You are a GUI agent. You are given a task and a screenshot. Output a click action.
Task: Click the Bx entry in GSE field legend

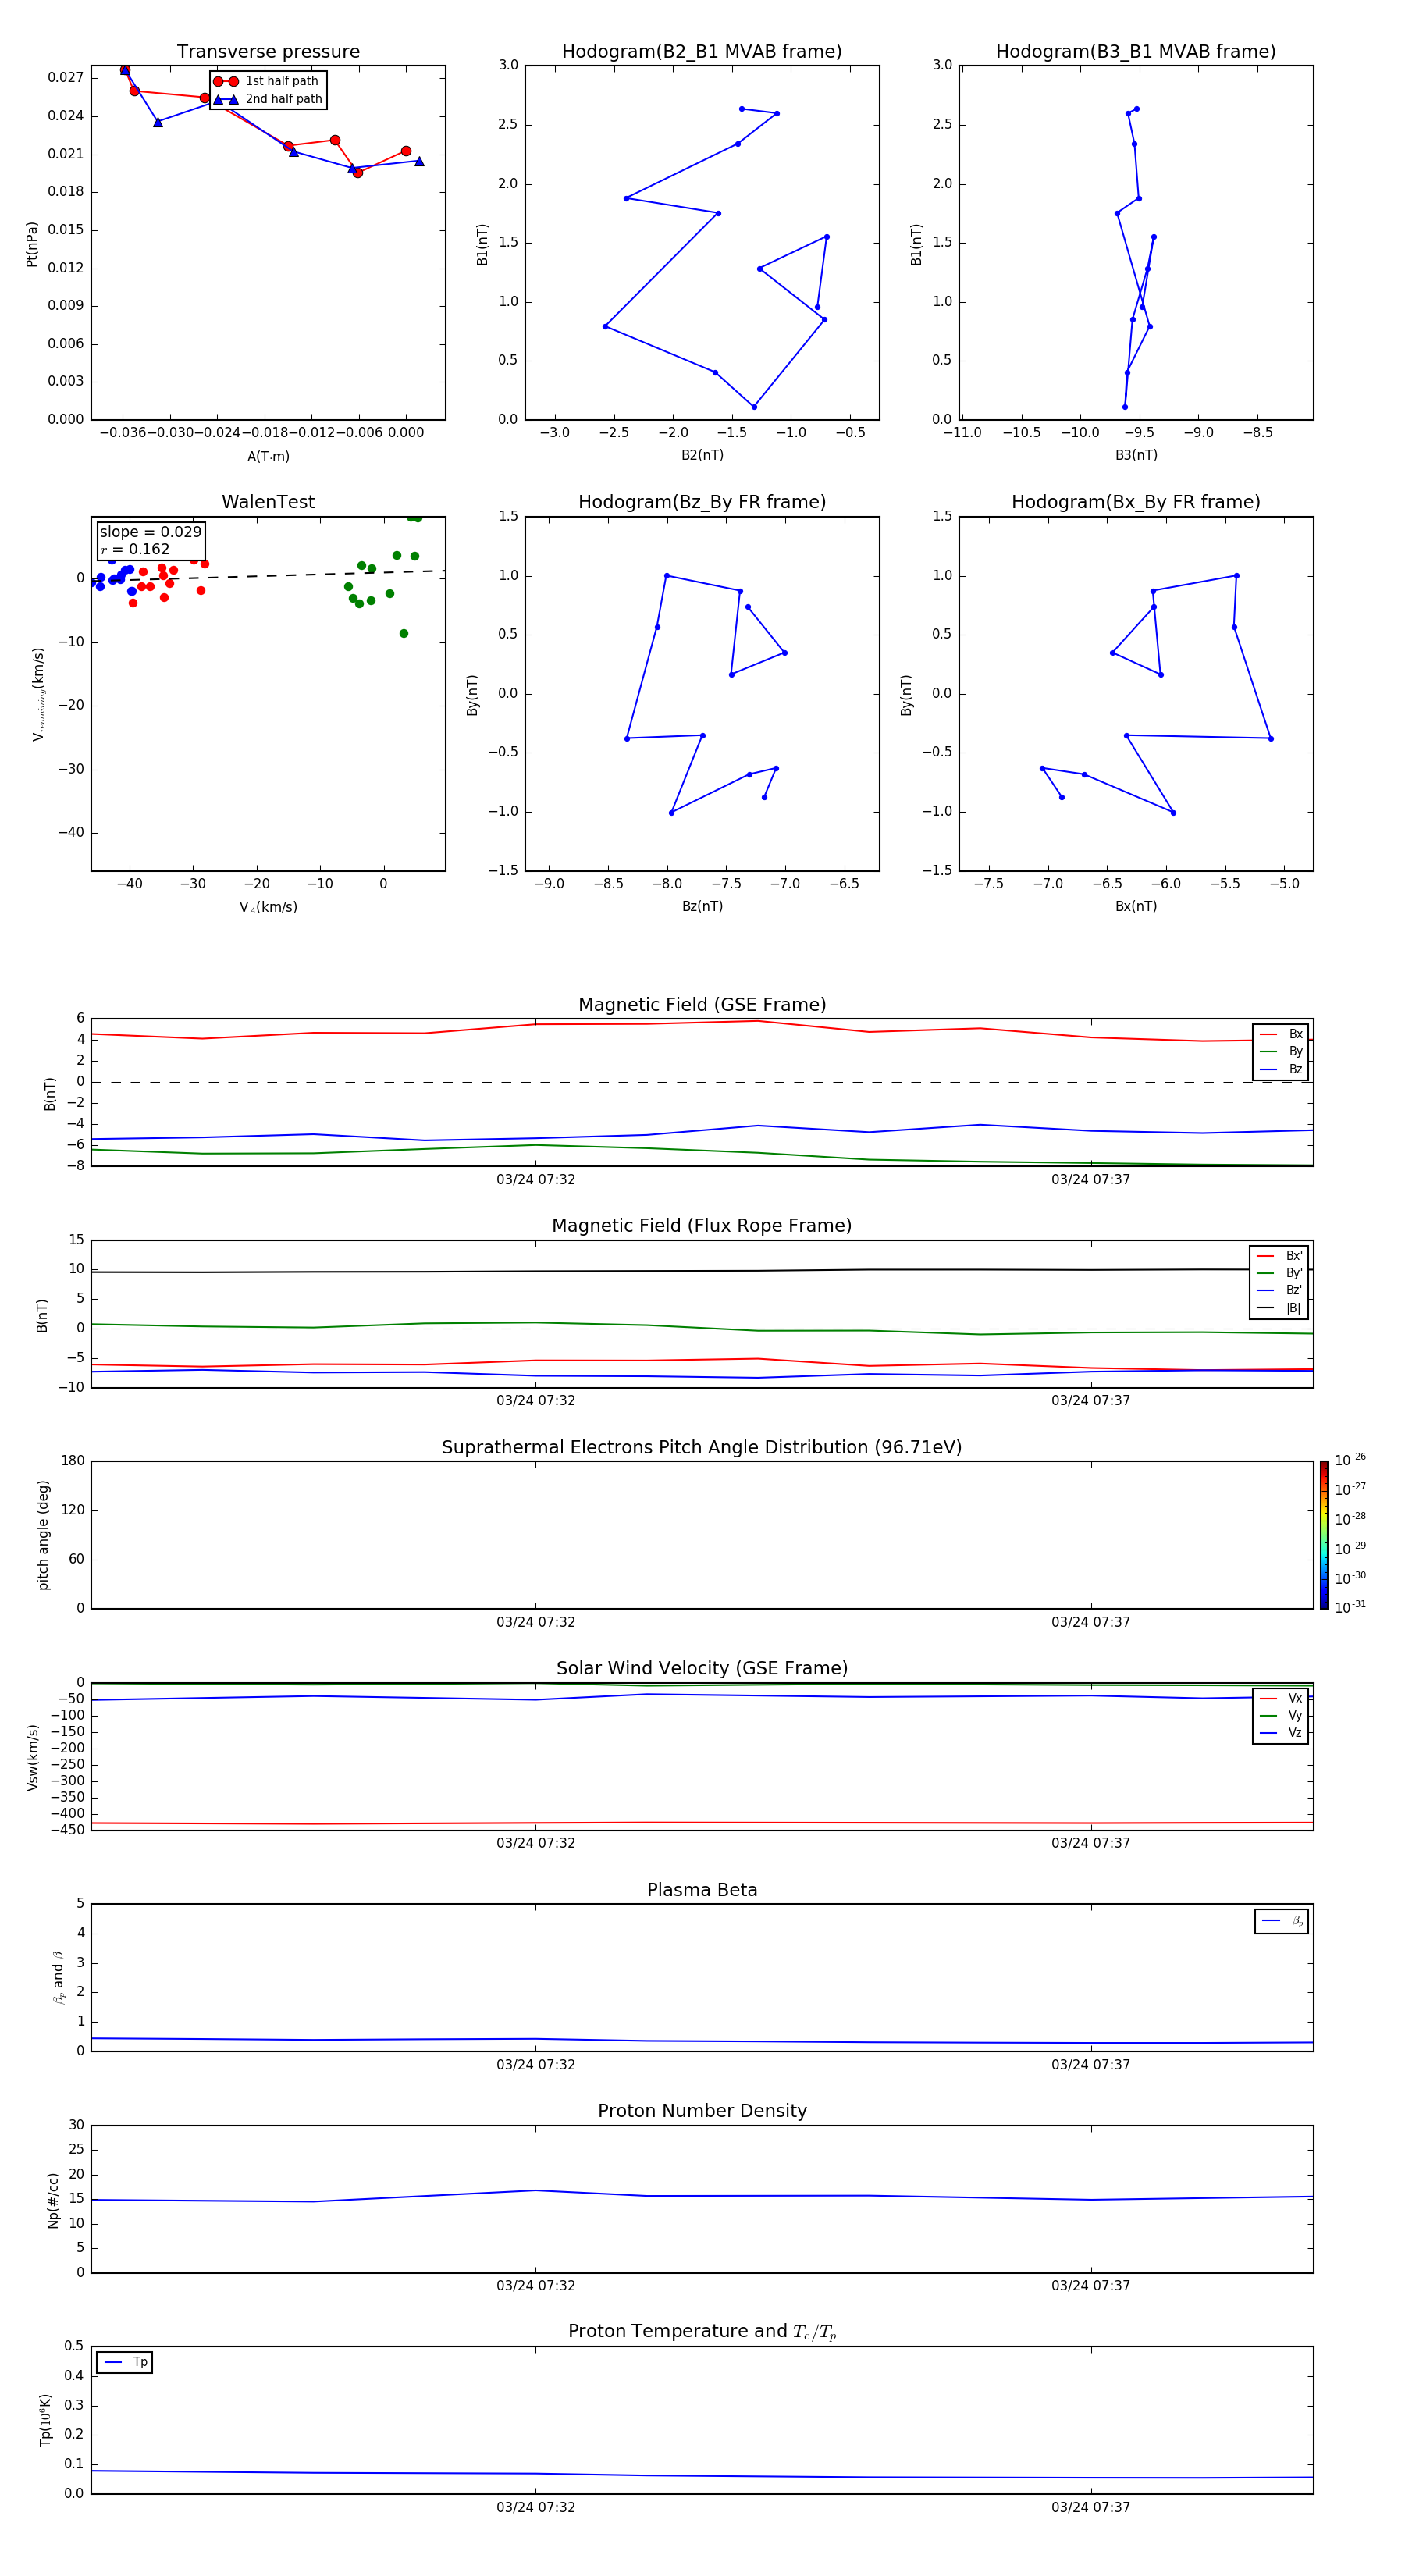[1282, 1034]
